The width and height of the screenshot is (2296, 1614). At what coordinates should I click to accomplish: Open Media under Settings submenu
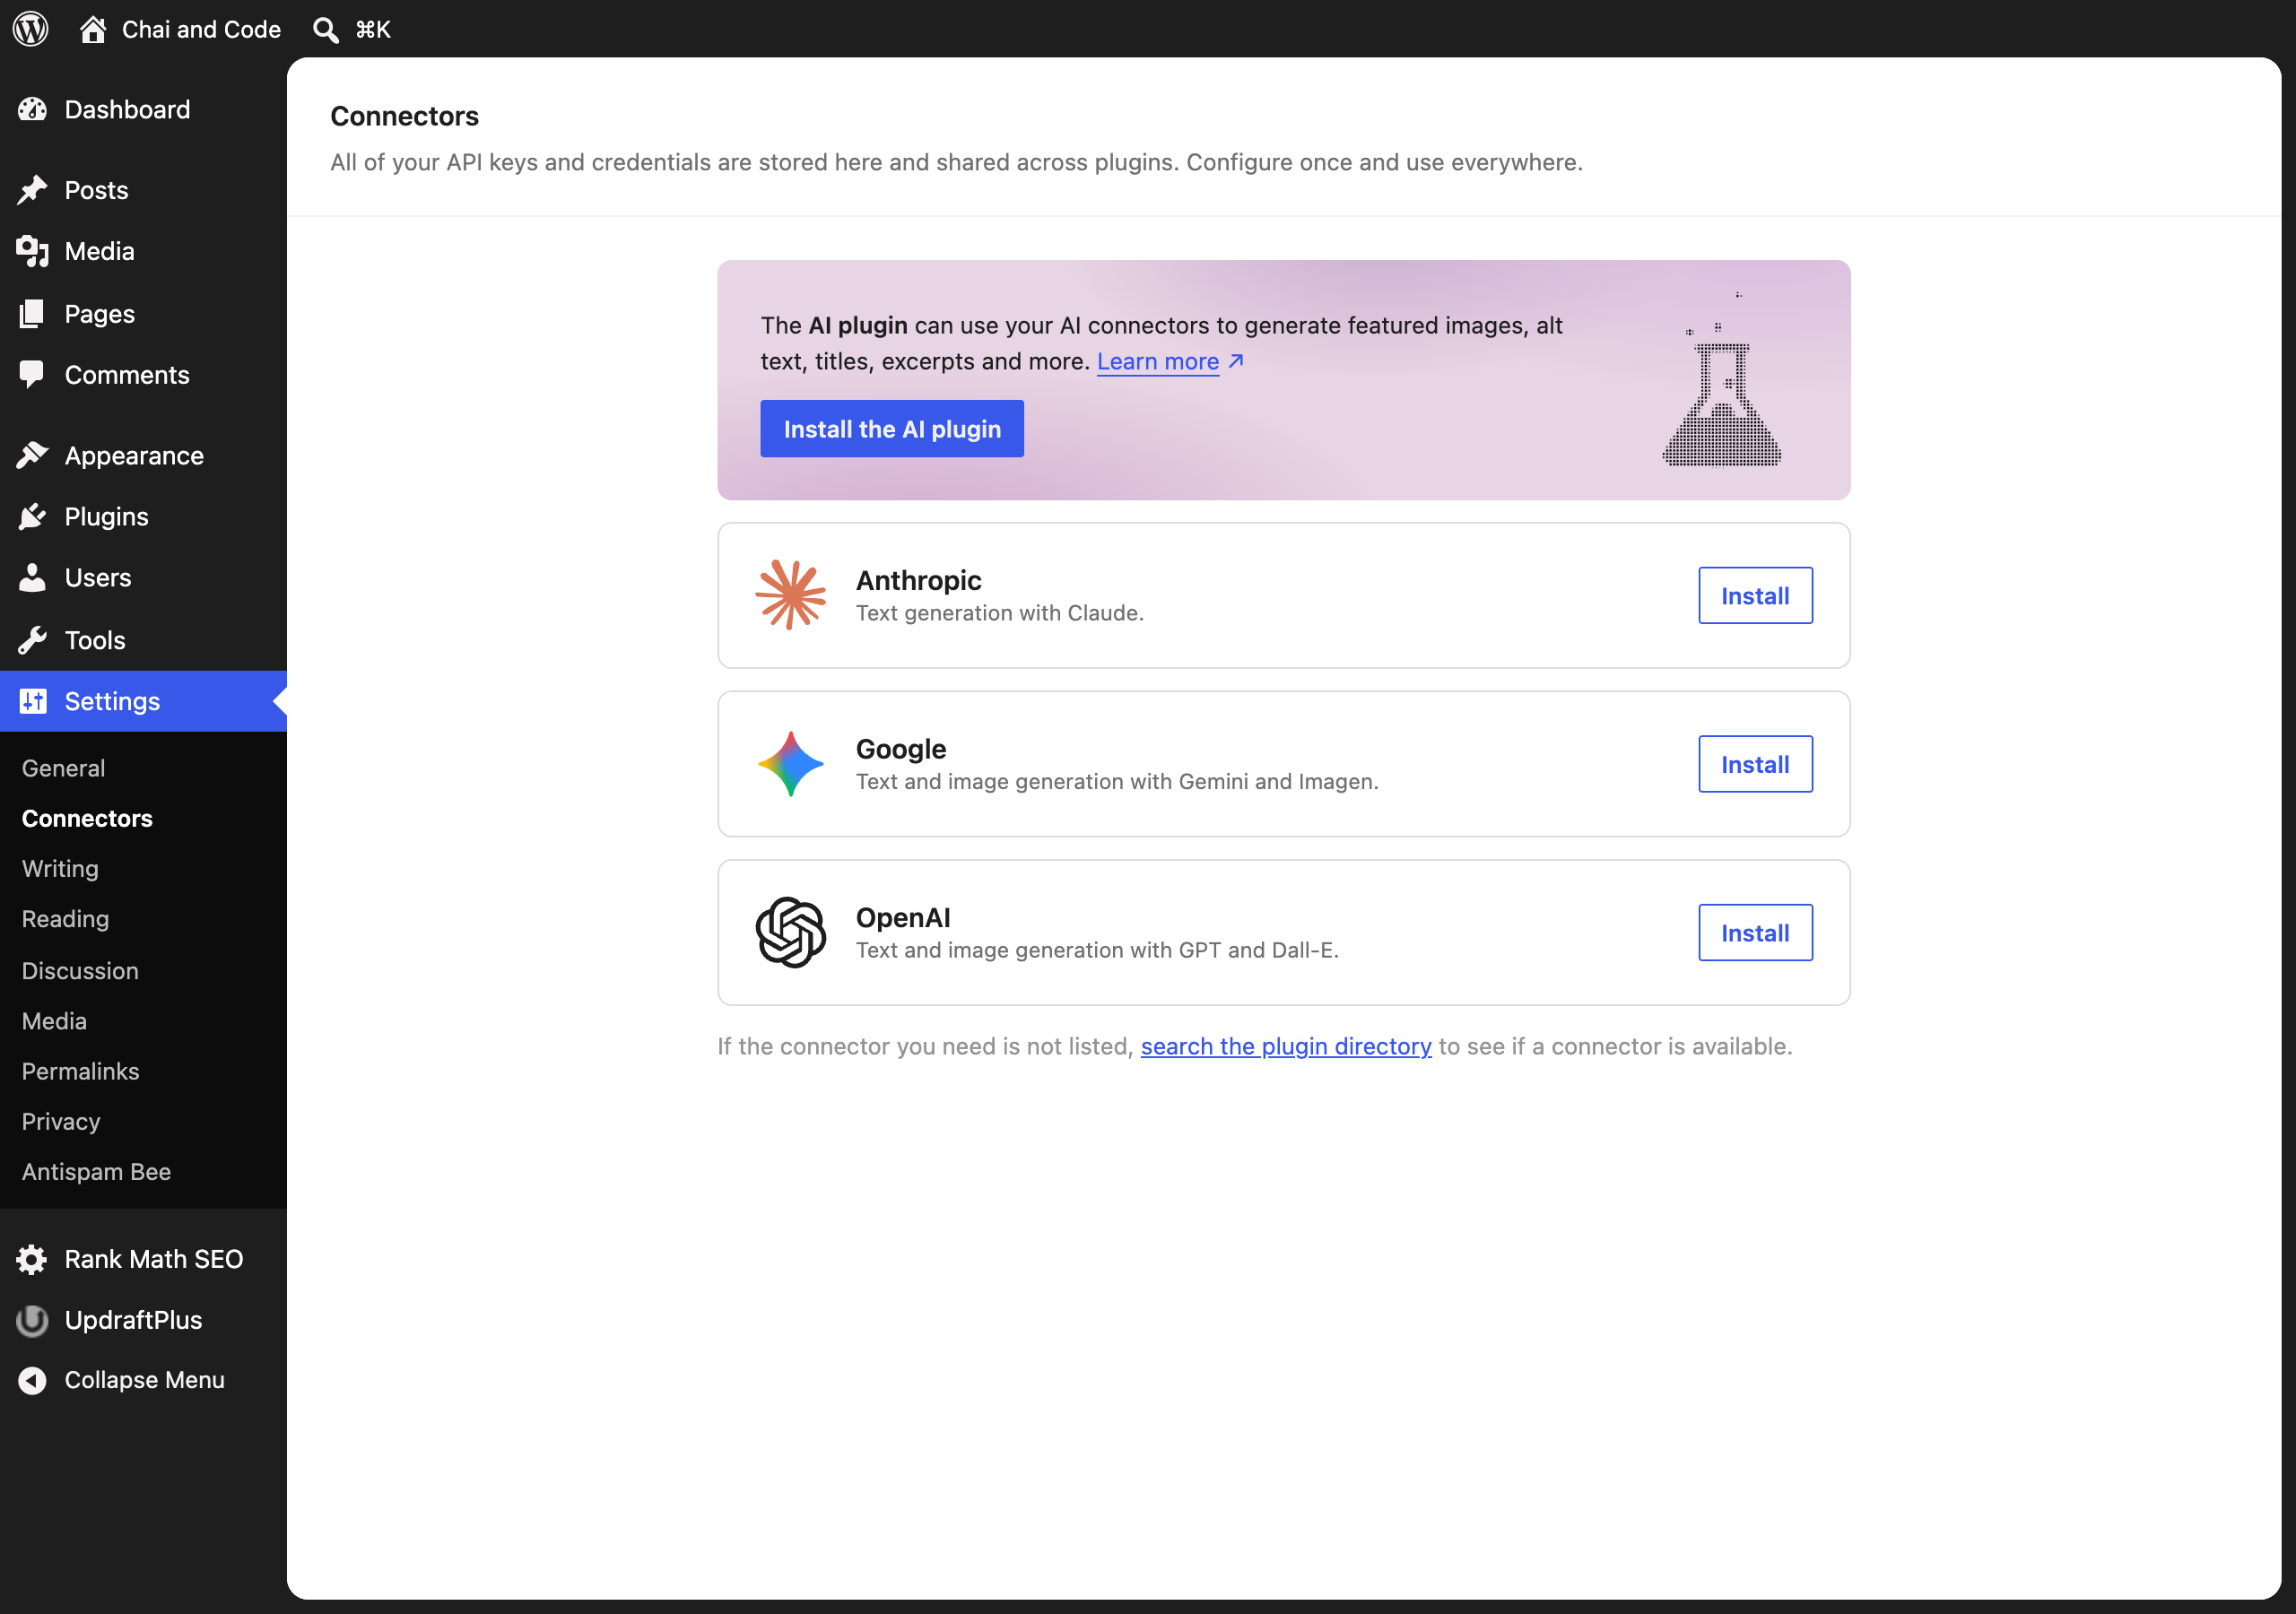pyautogui.click(x=54, y=1020)
